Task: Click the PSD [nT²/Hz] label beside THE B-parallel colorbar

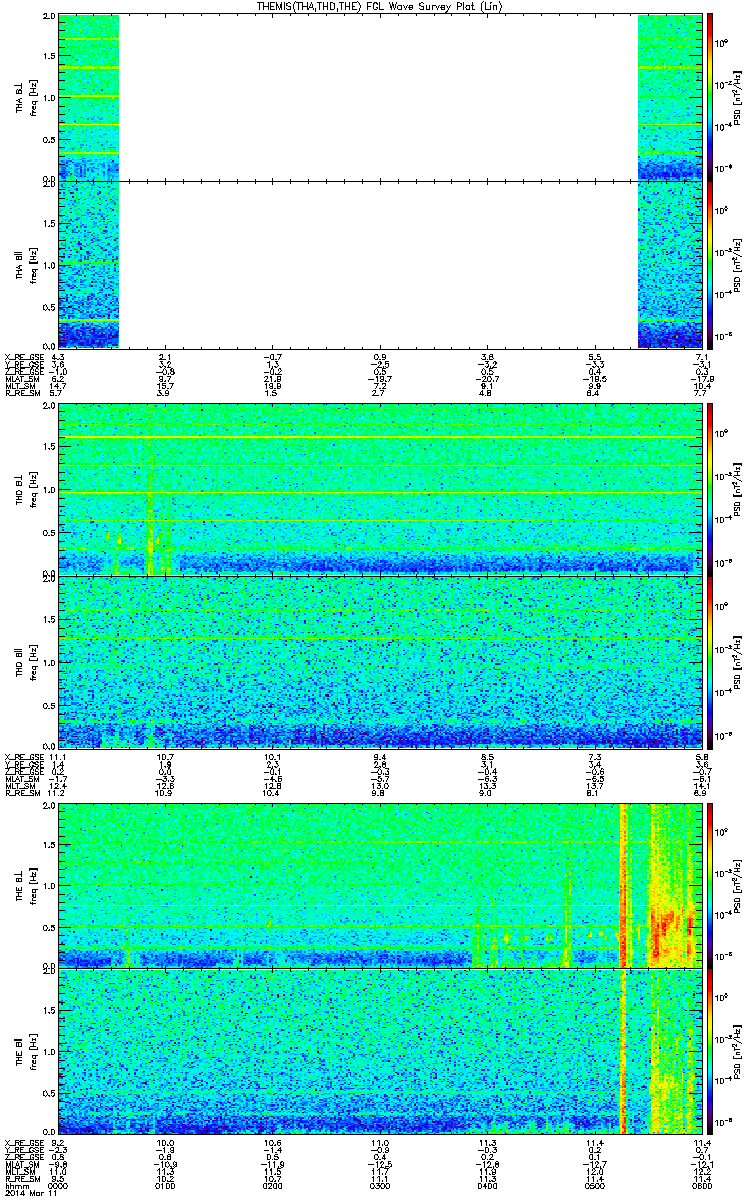Action: [736, 1051]
